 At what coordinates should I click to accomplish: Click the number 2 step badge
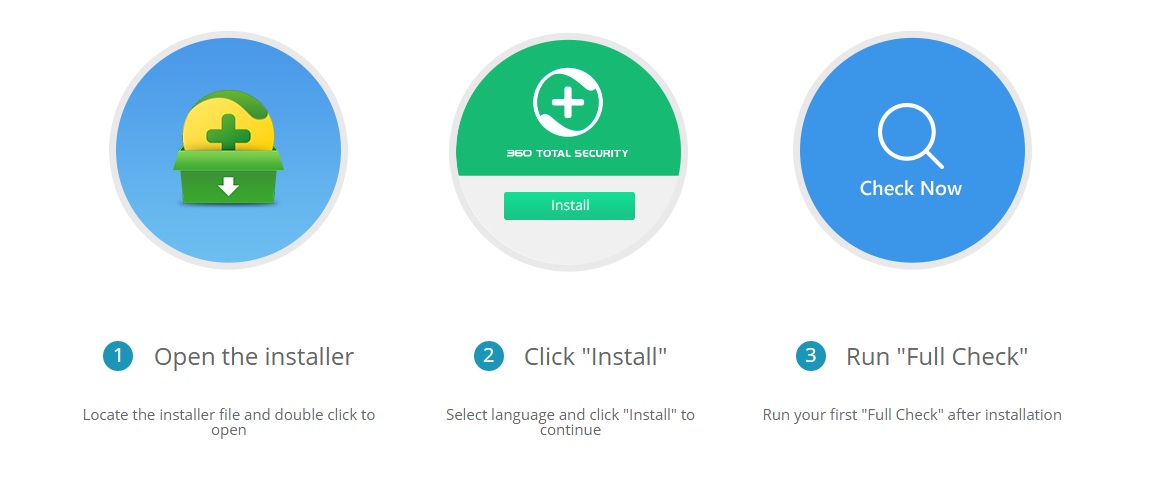pyautogui.click(x=488, y=356)
